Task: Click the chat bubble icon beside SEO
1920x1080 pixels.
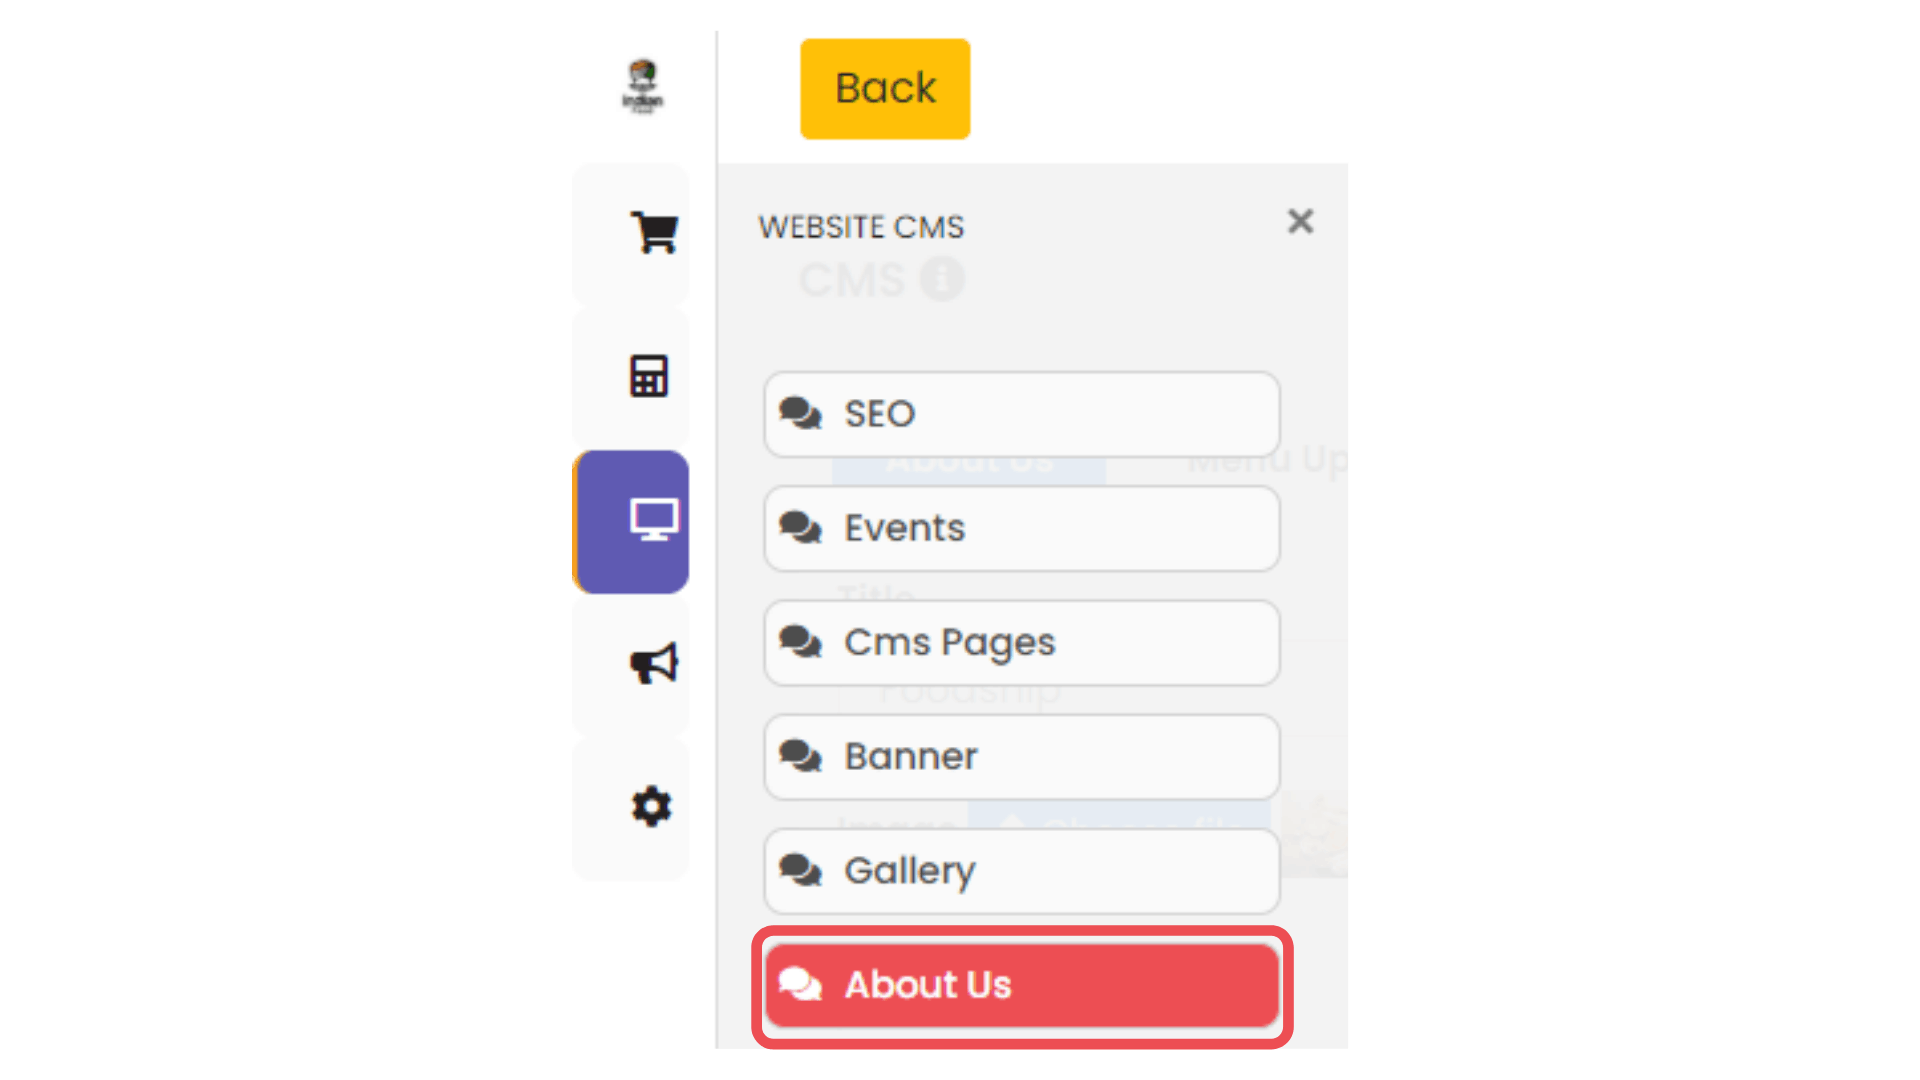Action: tap(801, 413)
